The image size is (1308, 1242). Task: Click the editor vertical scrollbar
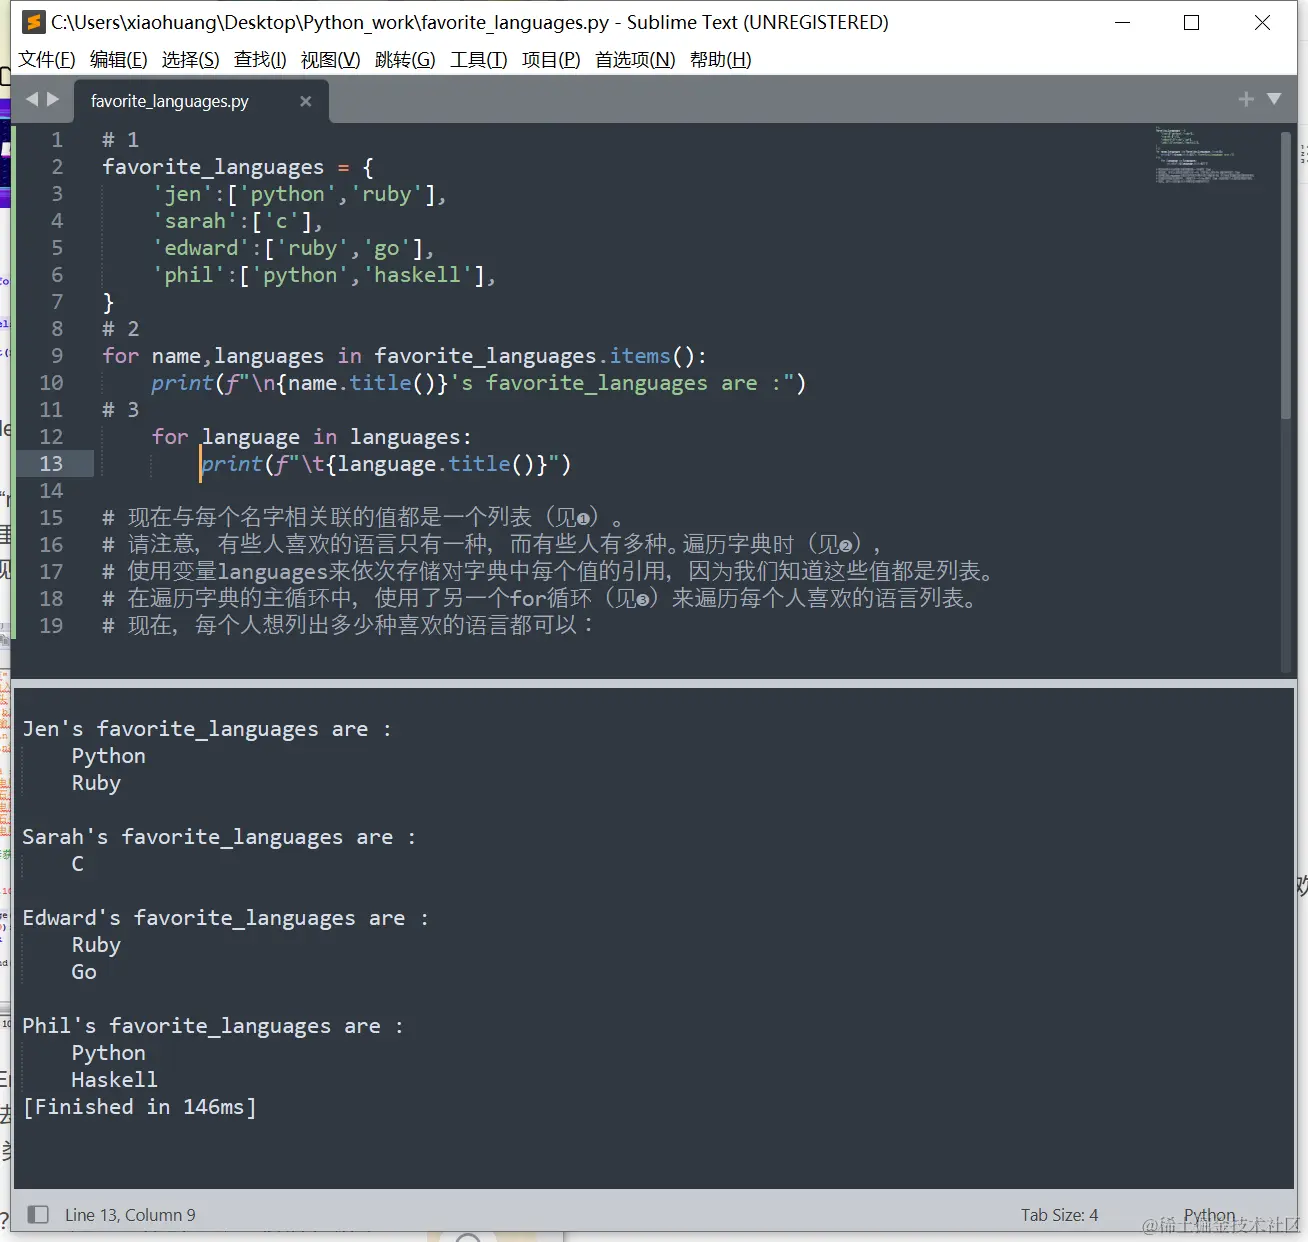click(1286, 275)
